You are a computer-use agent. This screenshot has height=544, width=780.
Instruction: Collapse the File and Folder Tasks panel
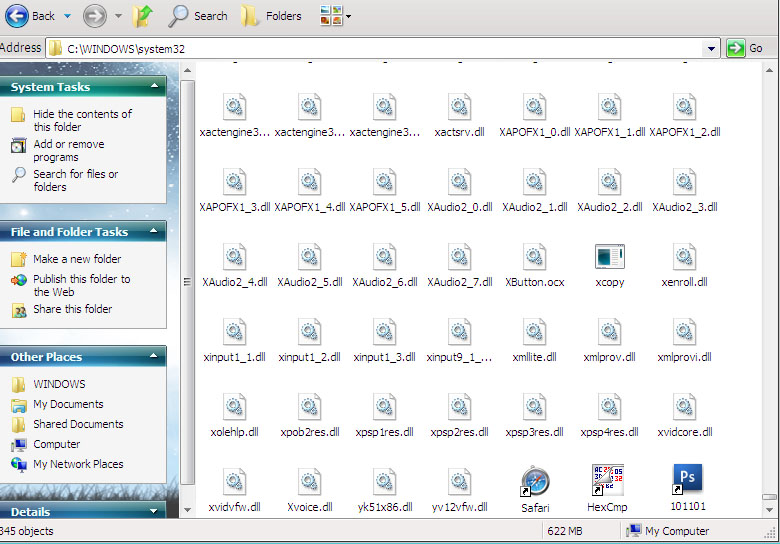154,231
